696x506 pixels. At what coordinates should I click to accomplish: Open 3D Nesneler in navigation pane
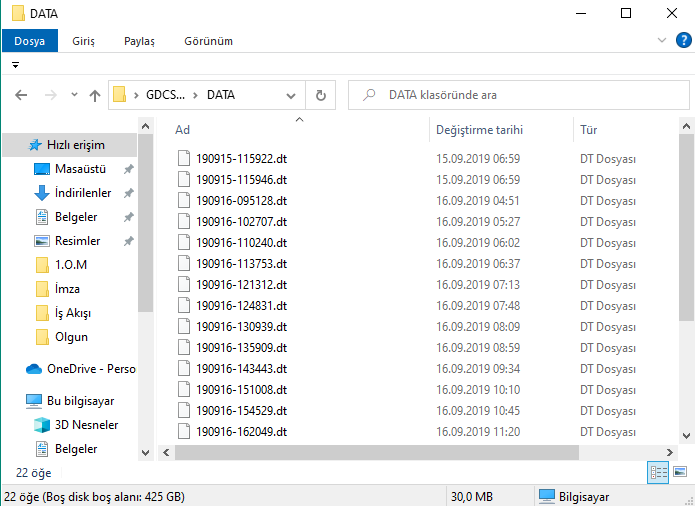[86, 425]
